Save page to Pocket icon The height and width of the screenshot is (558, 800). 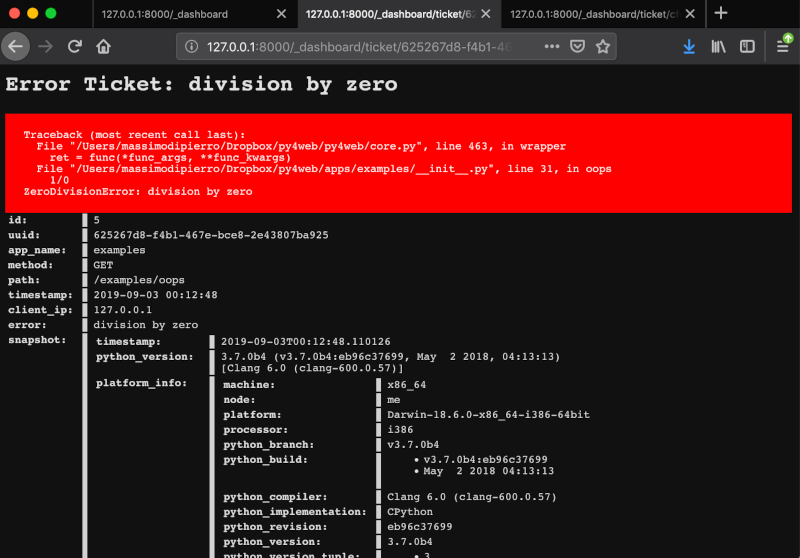pyautogui.click(x=578, y=47)
